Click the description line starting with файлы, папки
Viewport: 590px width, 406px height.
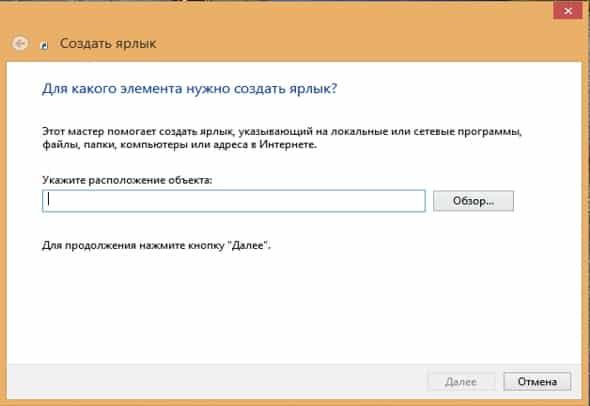click(x=179, y=144)
